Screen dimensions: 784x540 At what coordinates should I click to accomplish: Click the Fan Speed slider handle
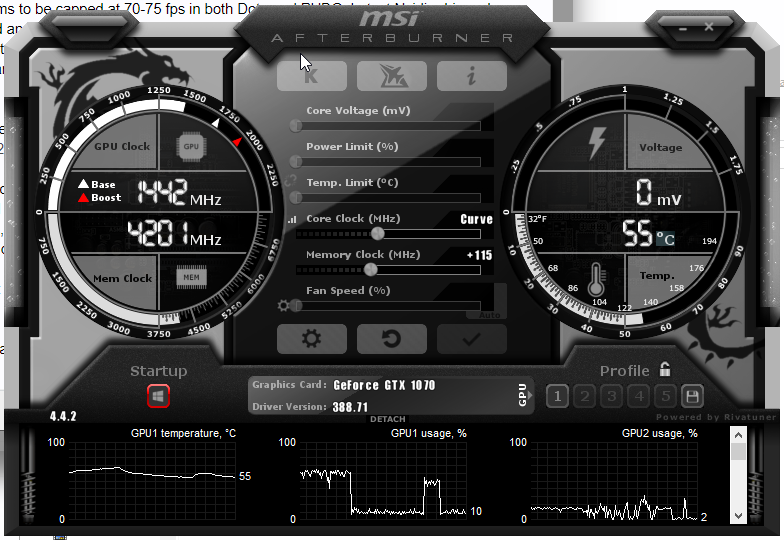point(296,306)
